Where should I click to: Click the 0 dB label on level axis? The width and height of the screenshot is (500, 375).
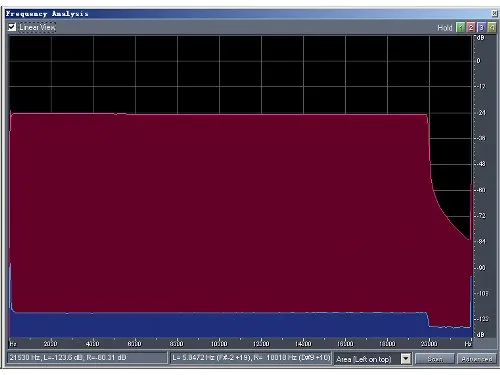tap(479, 61)
